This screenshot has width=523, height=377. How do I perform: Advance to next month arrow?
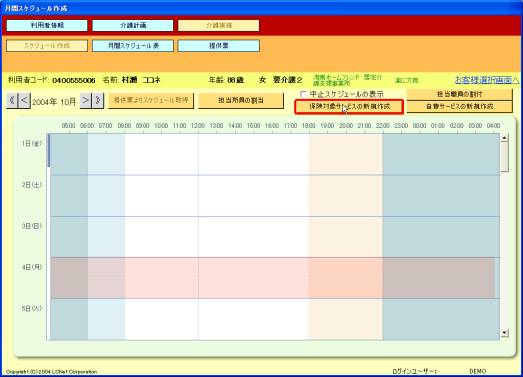85,100
